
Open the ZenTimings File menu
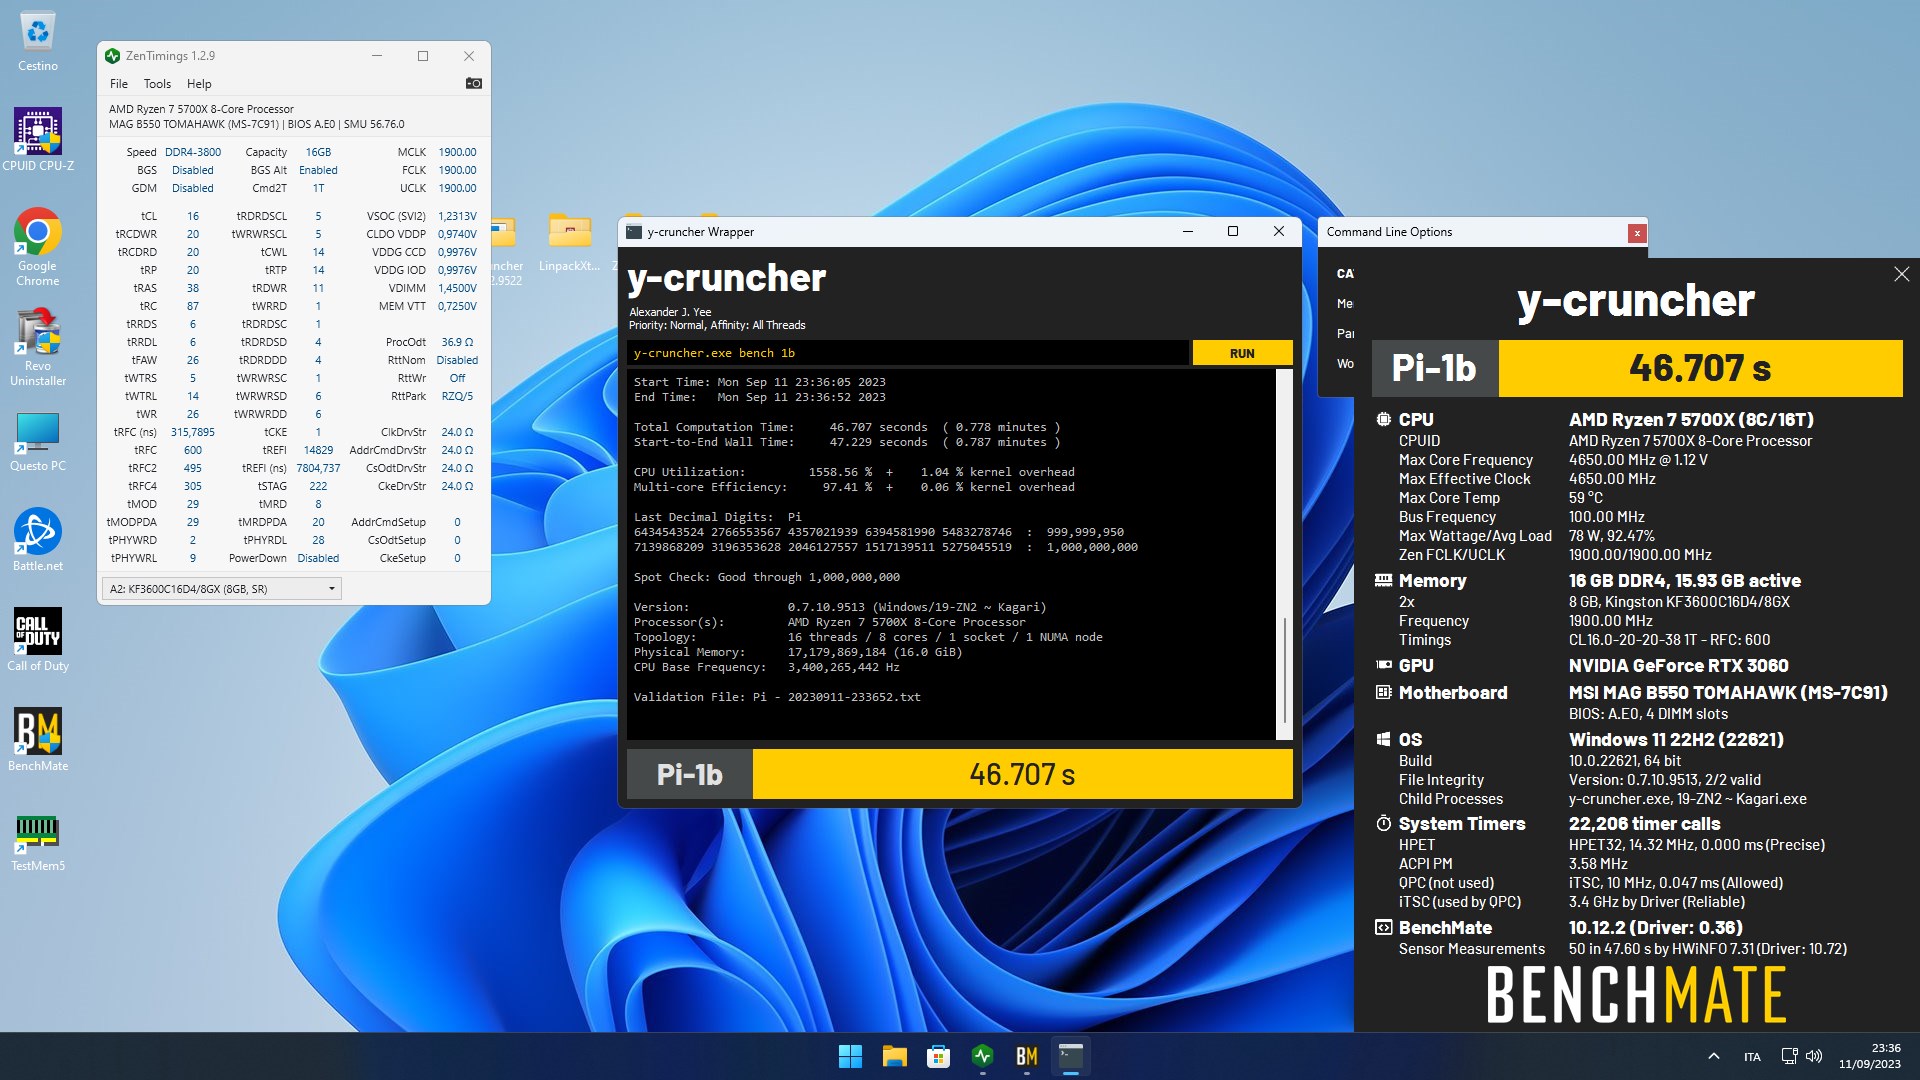[119, 84]
